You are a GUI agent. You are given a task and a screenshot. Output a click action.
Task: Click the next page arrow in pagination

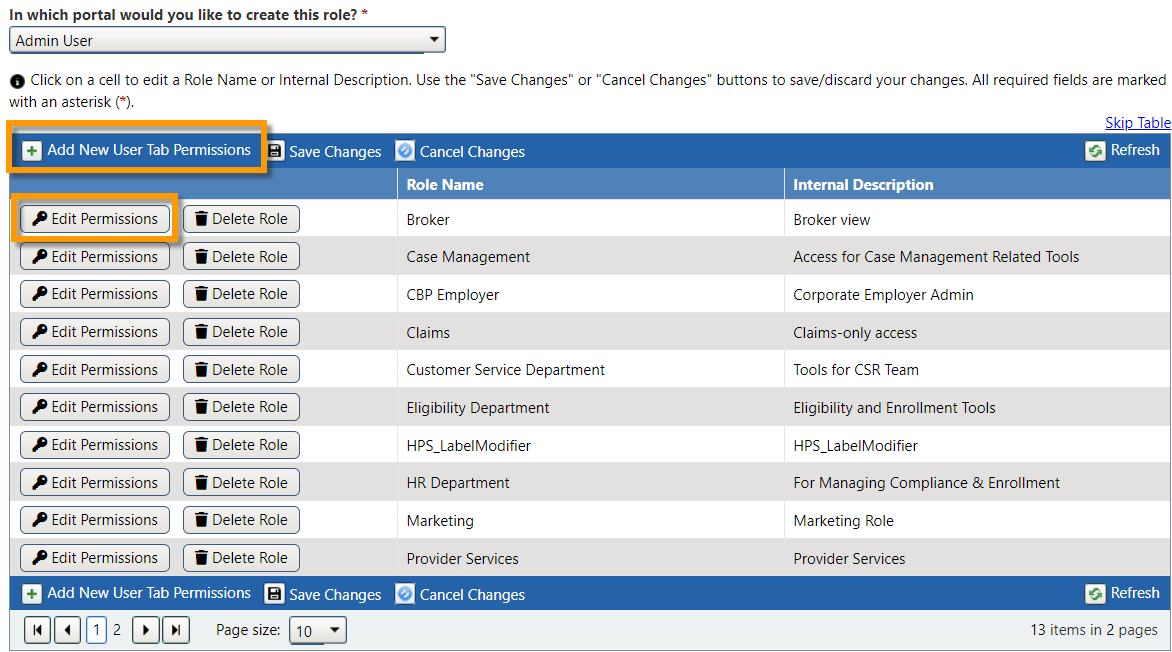144,630
